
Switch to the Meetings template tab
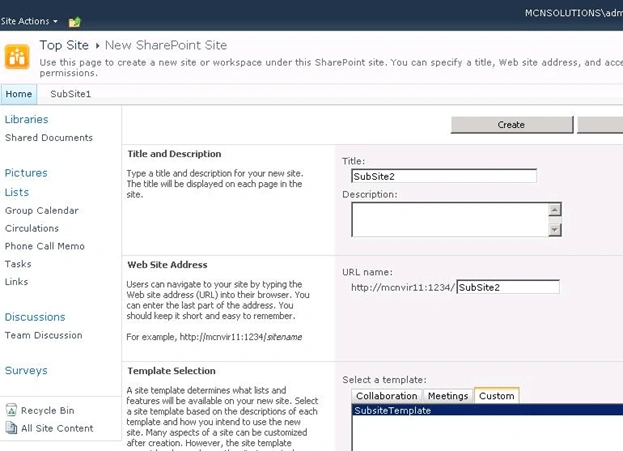[x=448, y=396]
